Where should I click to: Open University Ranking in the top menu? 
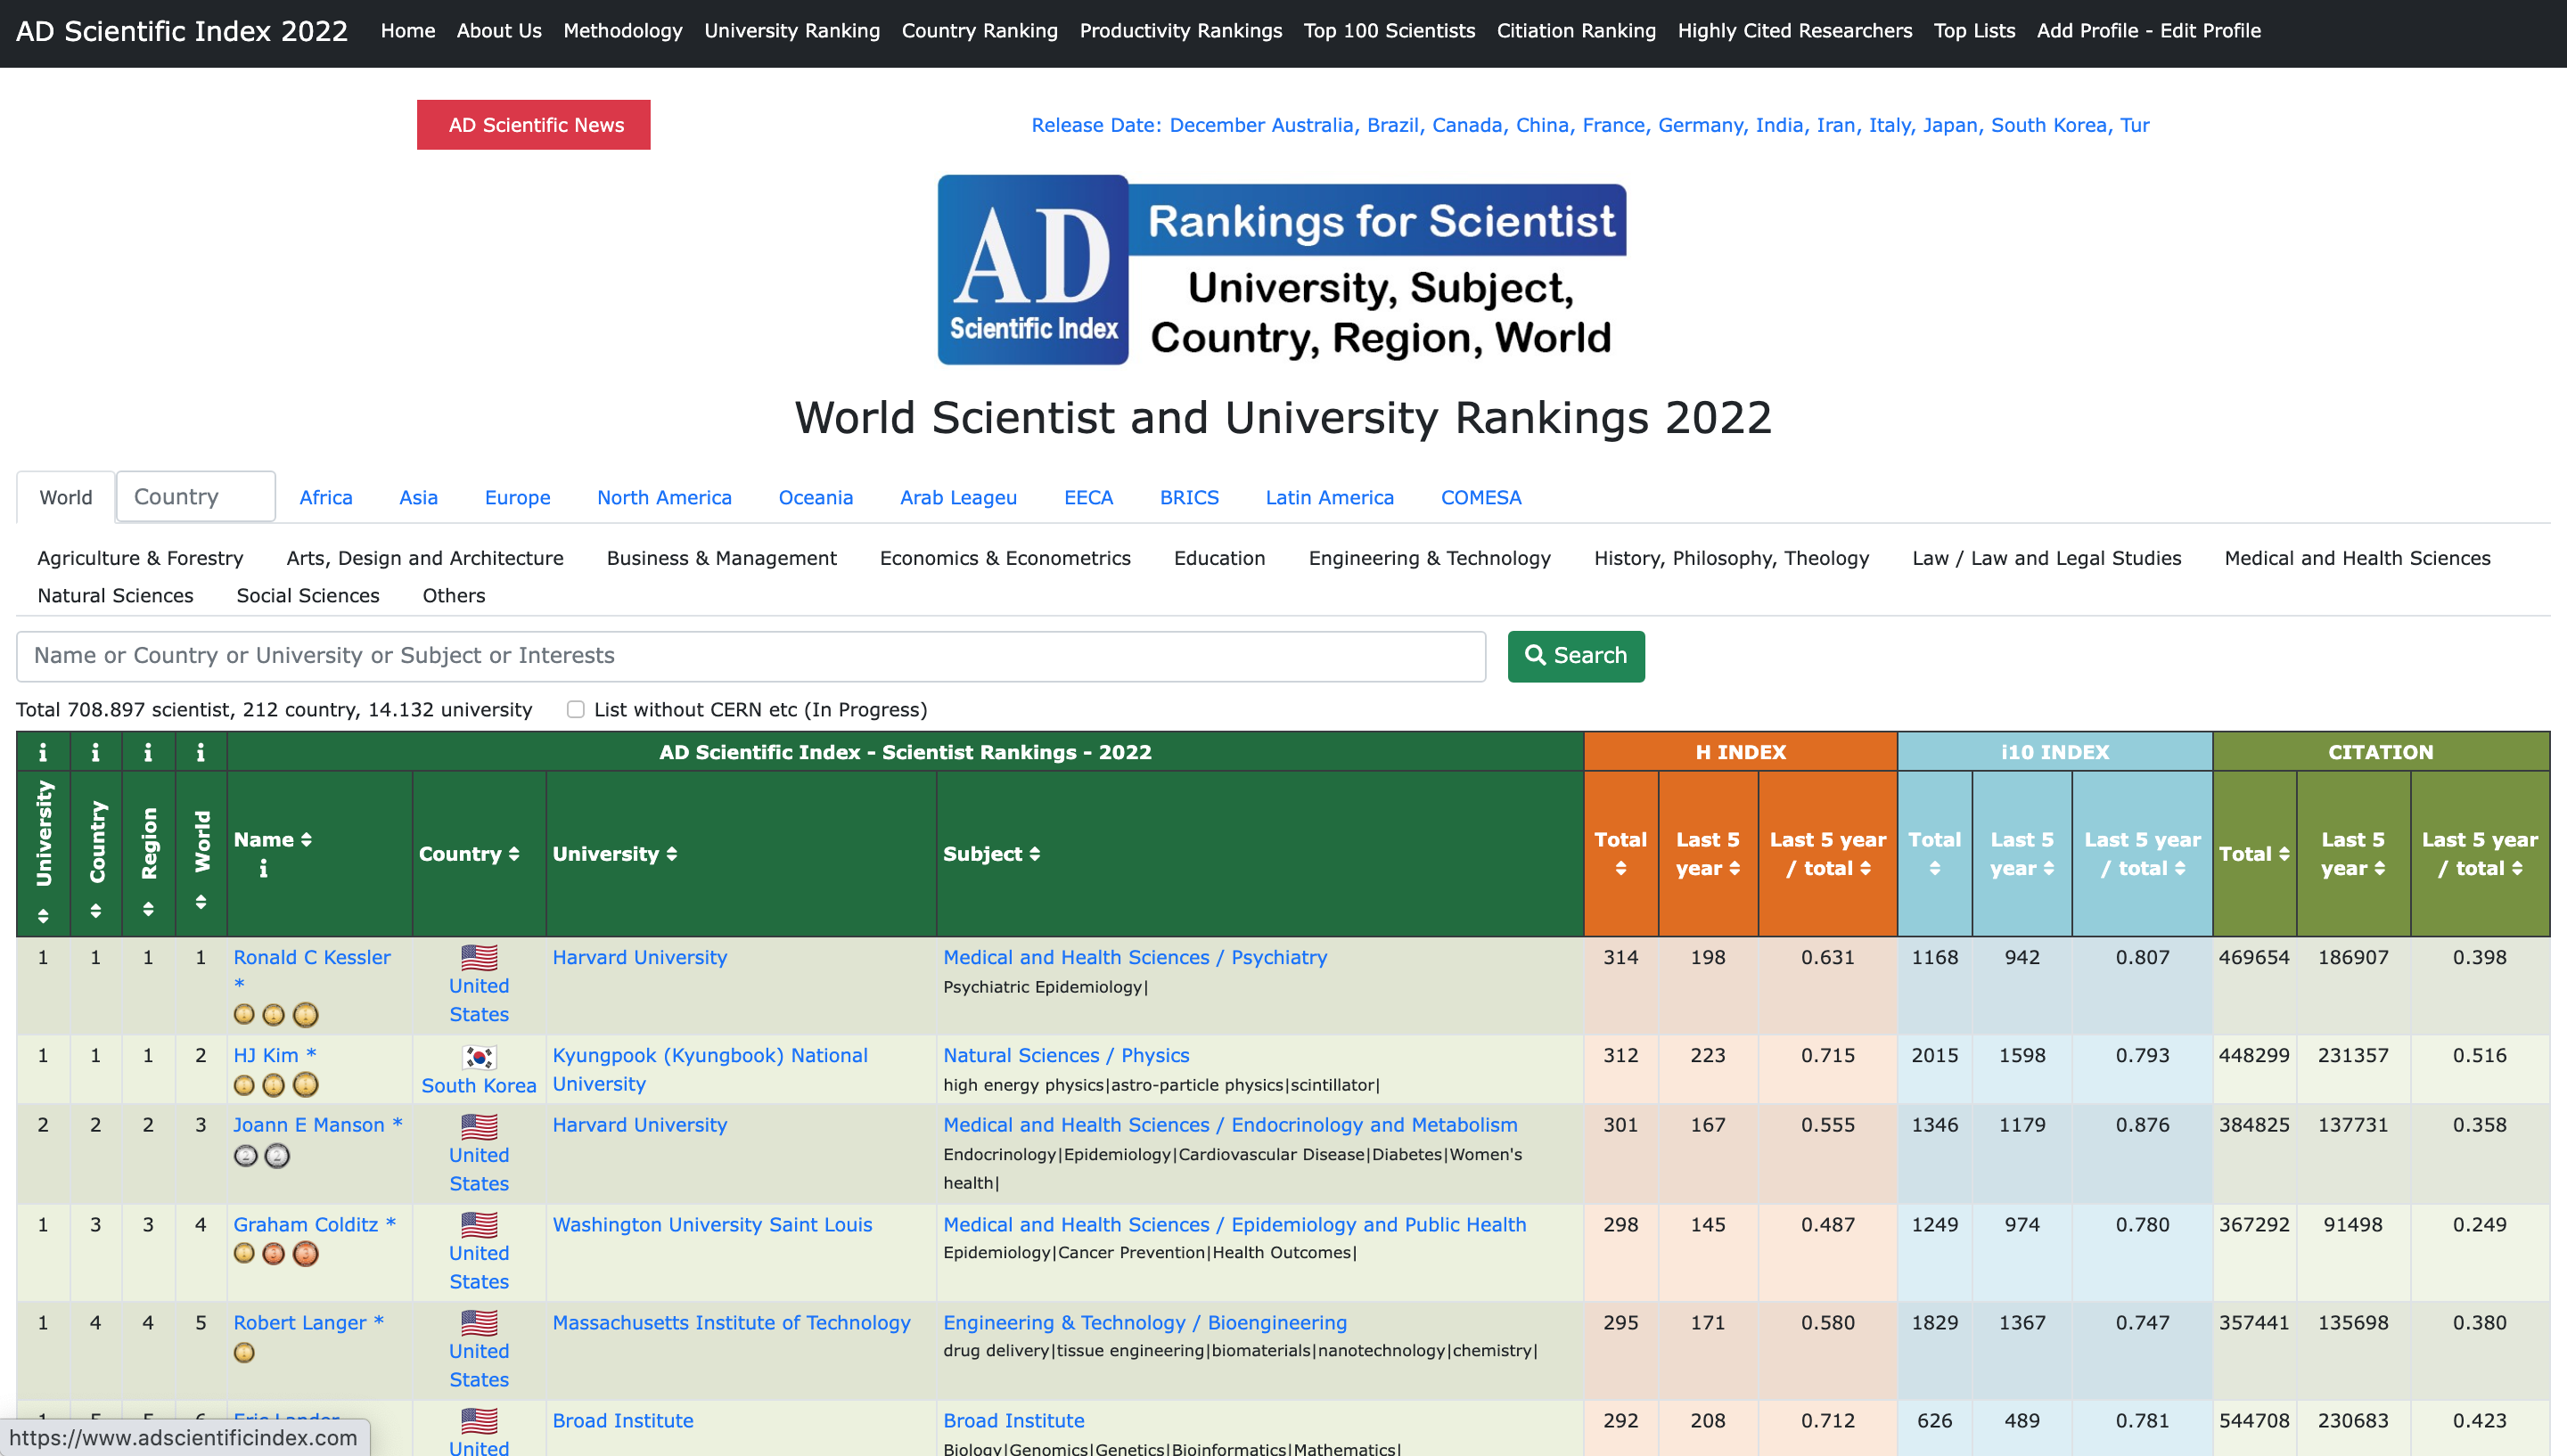coord(791,30)
